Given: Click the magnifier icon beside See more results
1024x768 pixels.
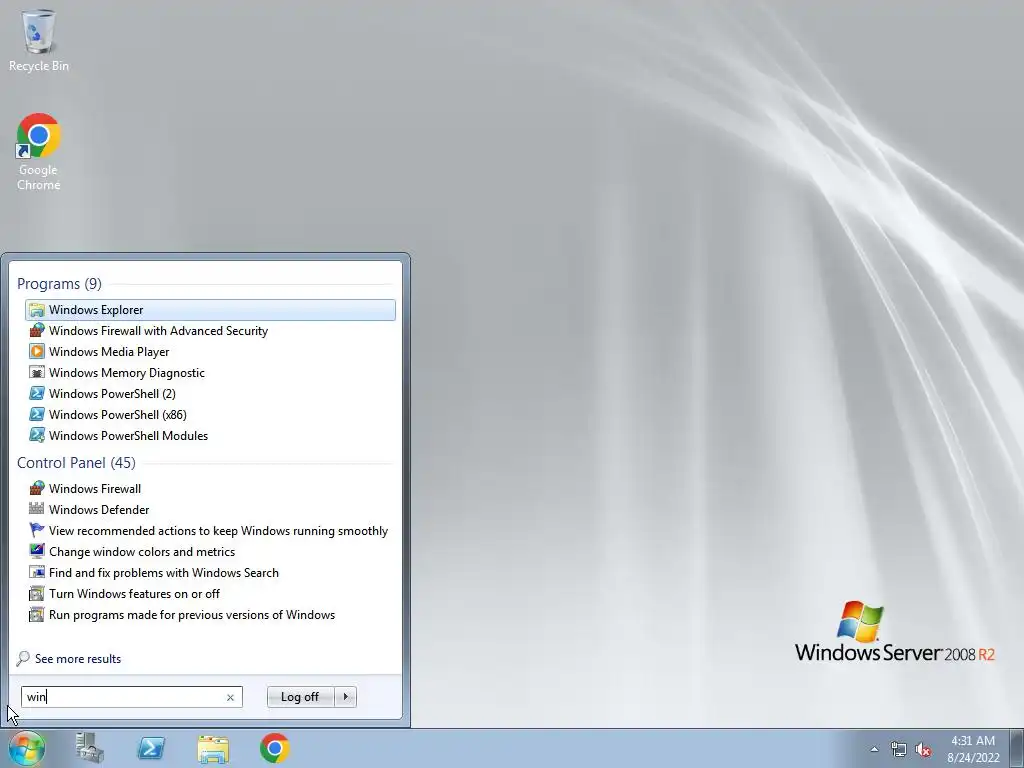Looking at the screenshot, I should tap(23, 658).
